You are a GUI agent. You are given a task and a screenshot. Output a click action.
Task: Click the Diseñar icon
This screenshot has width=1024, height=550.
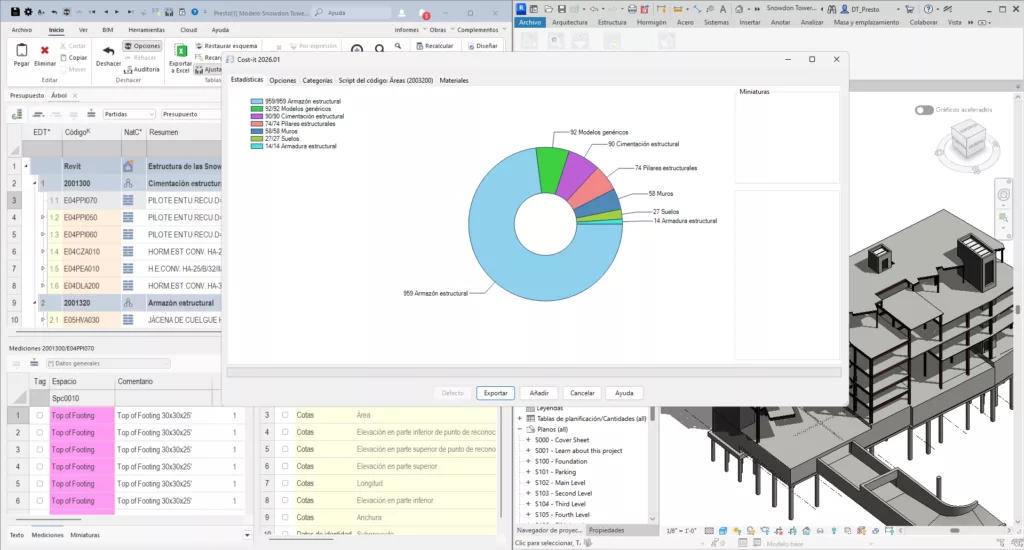coord(471,46)
